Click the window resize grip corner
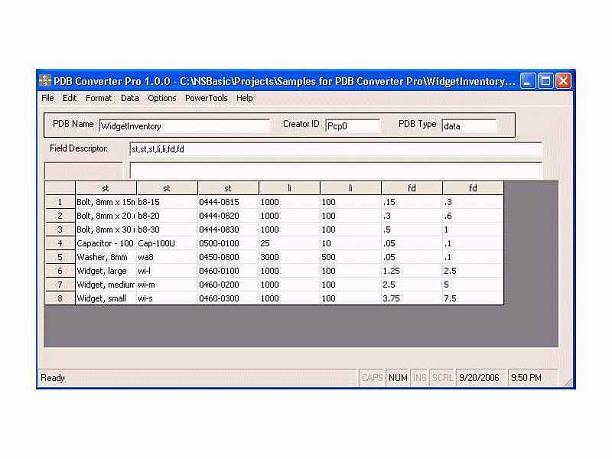The width and height of the screenshot is (612, 459). point(568,383)
